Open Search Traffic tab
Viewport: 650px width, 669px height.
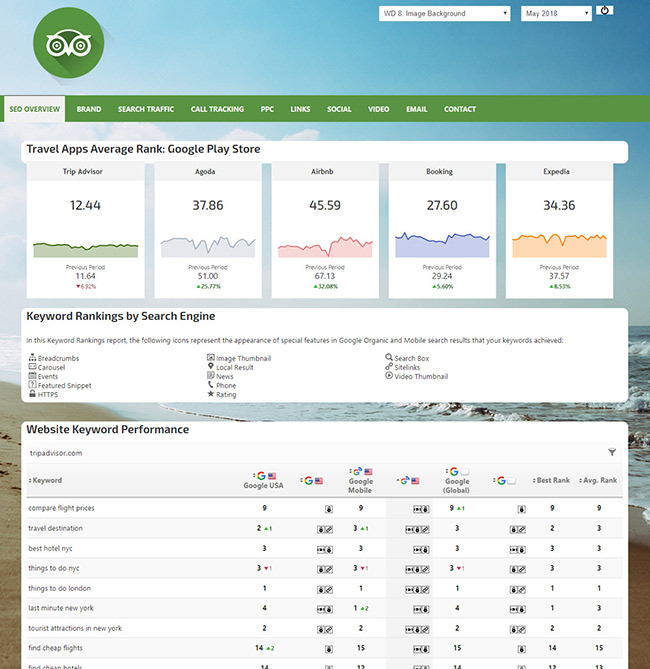(x=146, y=109)
